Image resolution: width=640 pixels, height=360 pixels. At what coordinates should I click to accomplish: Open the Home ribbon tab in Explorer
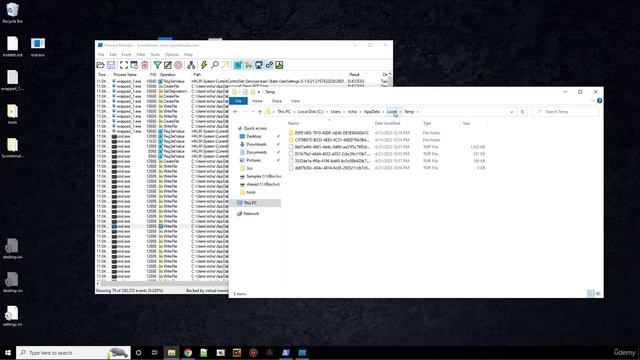click(x=257, y=101)
